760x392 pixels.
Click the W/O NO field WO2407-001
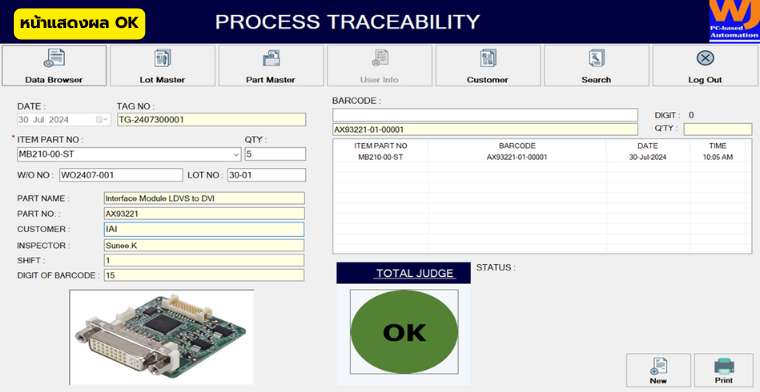121,175
